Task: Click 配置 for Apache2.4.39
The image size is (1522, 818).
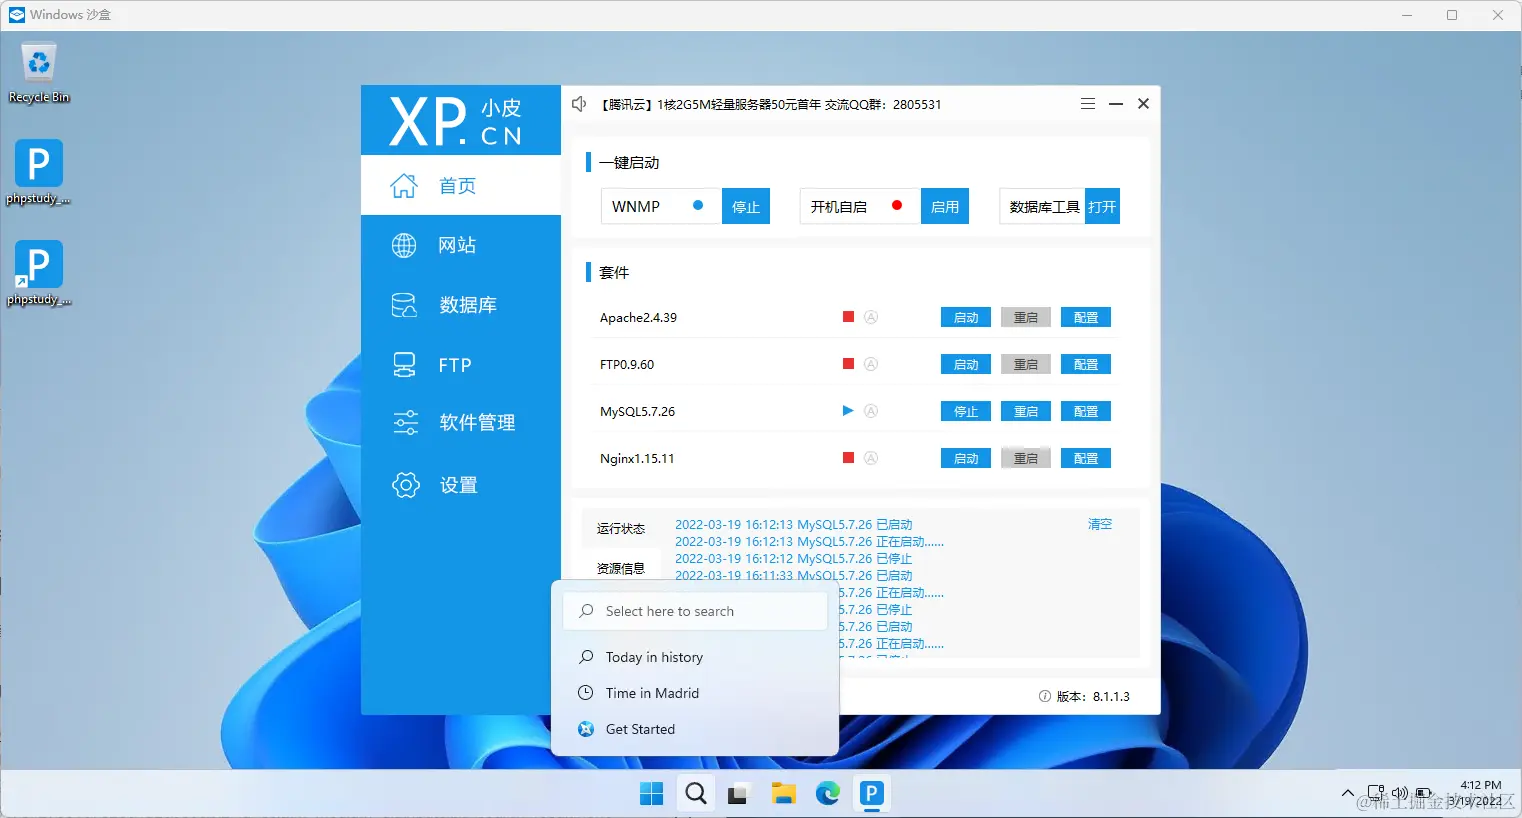Action: 1085,317
